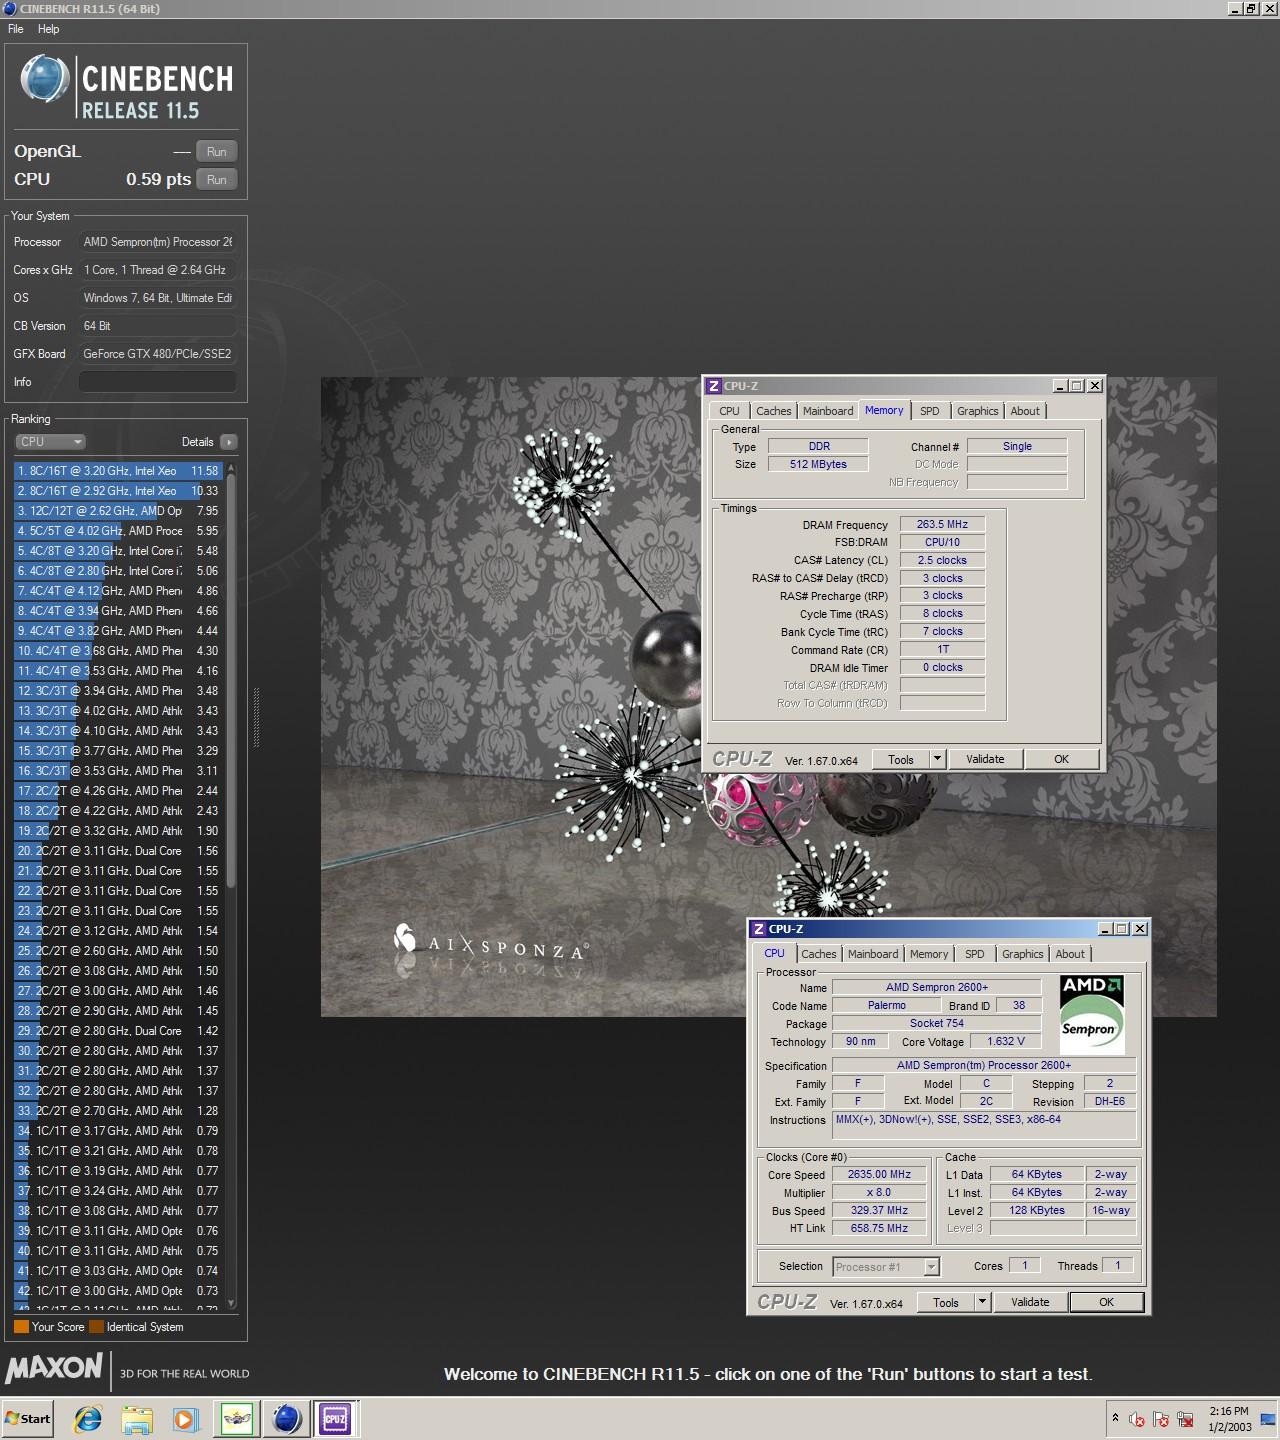Click OK in upper CPU-Z window

click(1062, 759)
